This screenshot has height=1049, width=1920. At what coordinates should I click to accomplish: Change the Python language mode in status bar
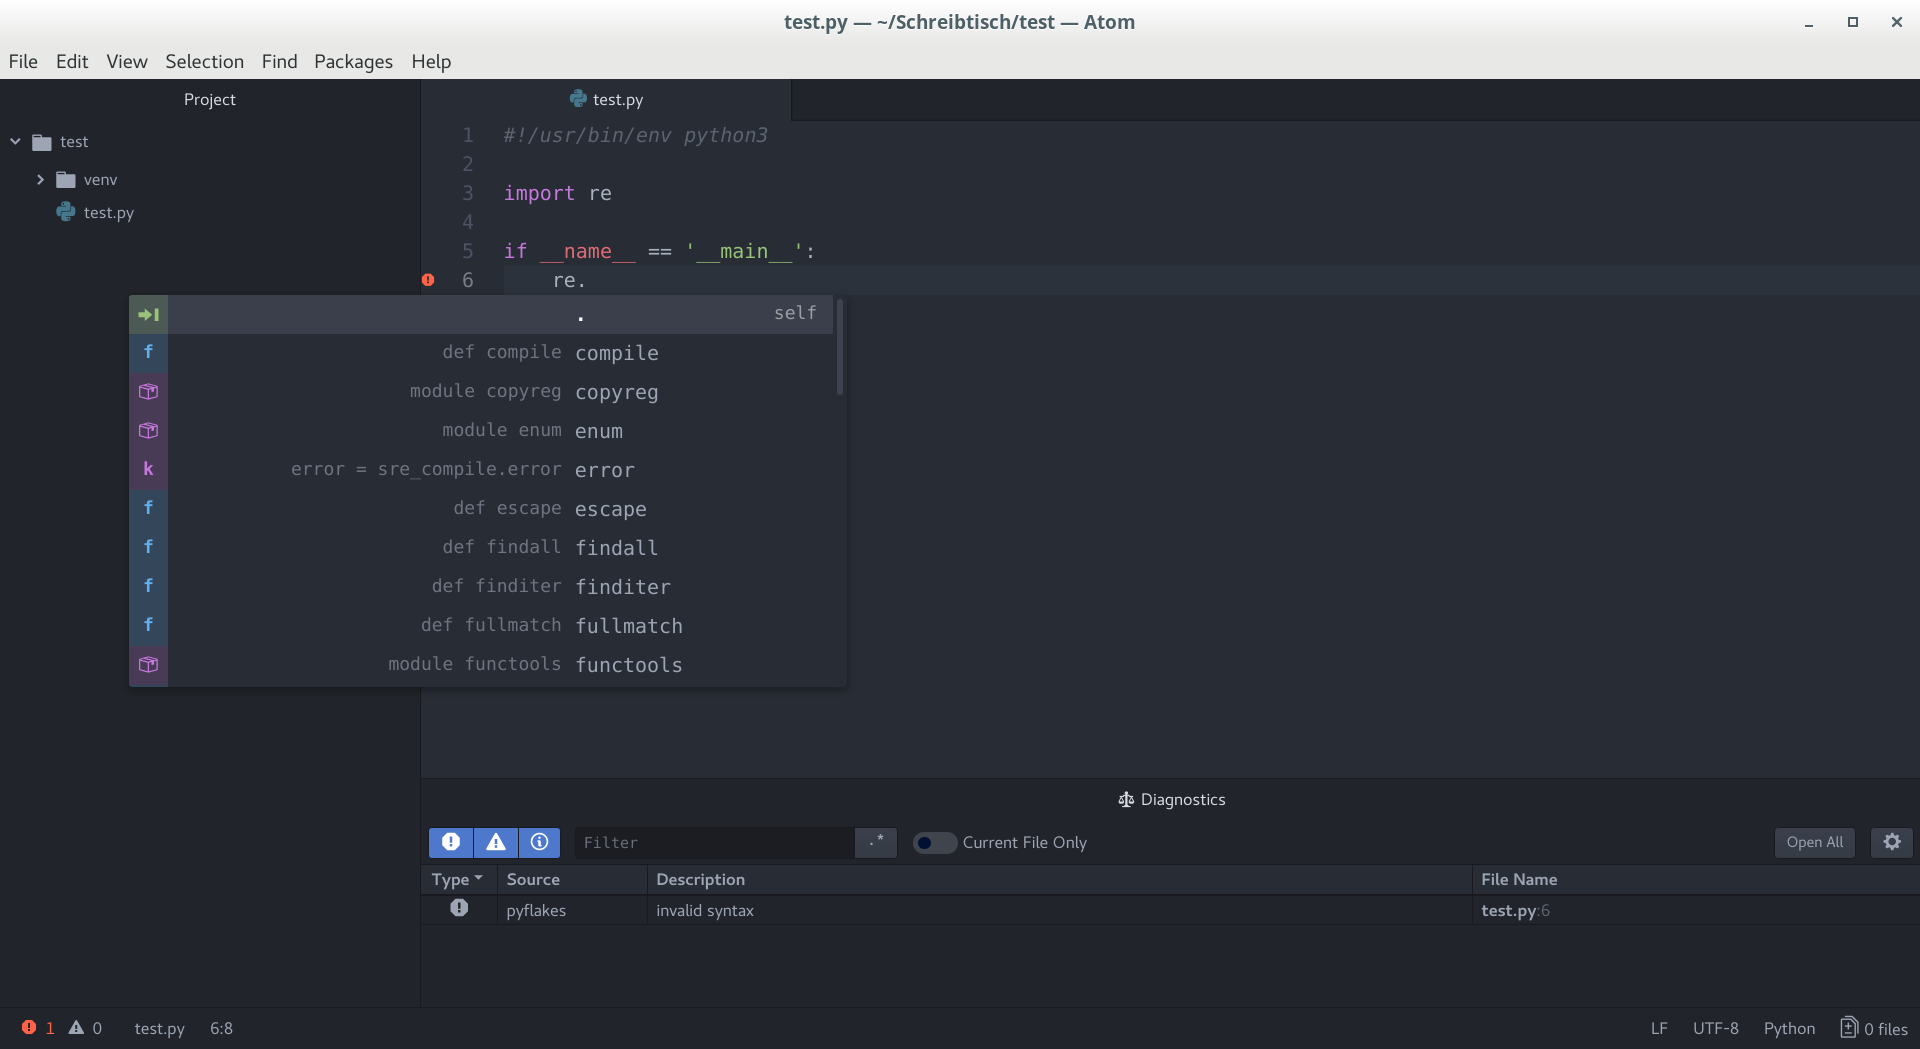click(x=1789, y=1028)
